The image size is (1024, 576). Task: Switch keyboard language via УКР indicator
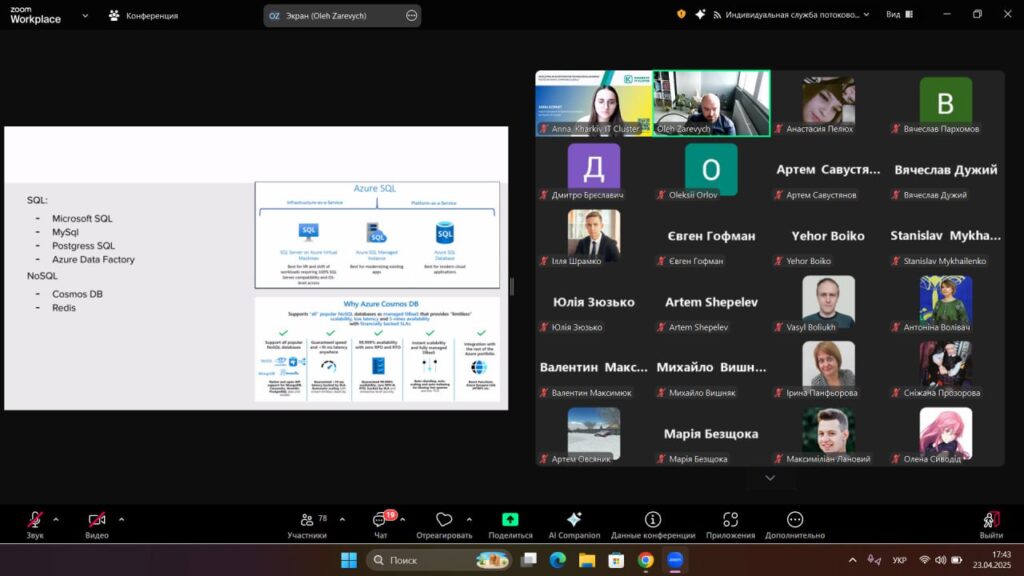pos(899,560)
